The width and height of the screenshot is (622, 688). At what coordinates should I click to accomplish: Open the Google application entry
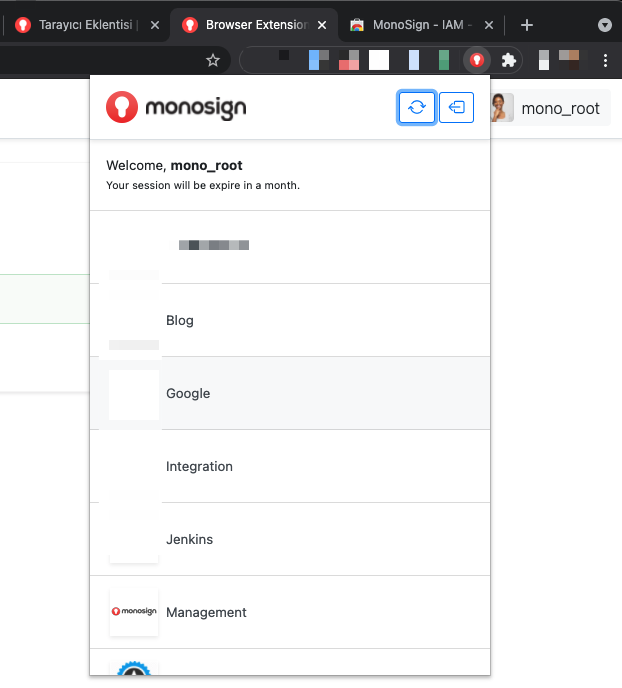[x=290, y=393]
